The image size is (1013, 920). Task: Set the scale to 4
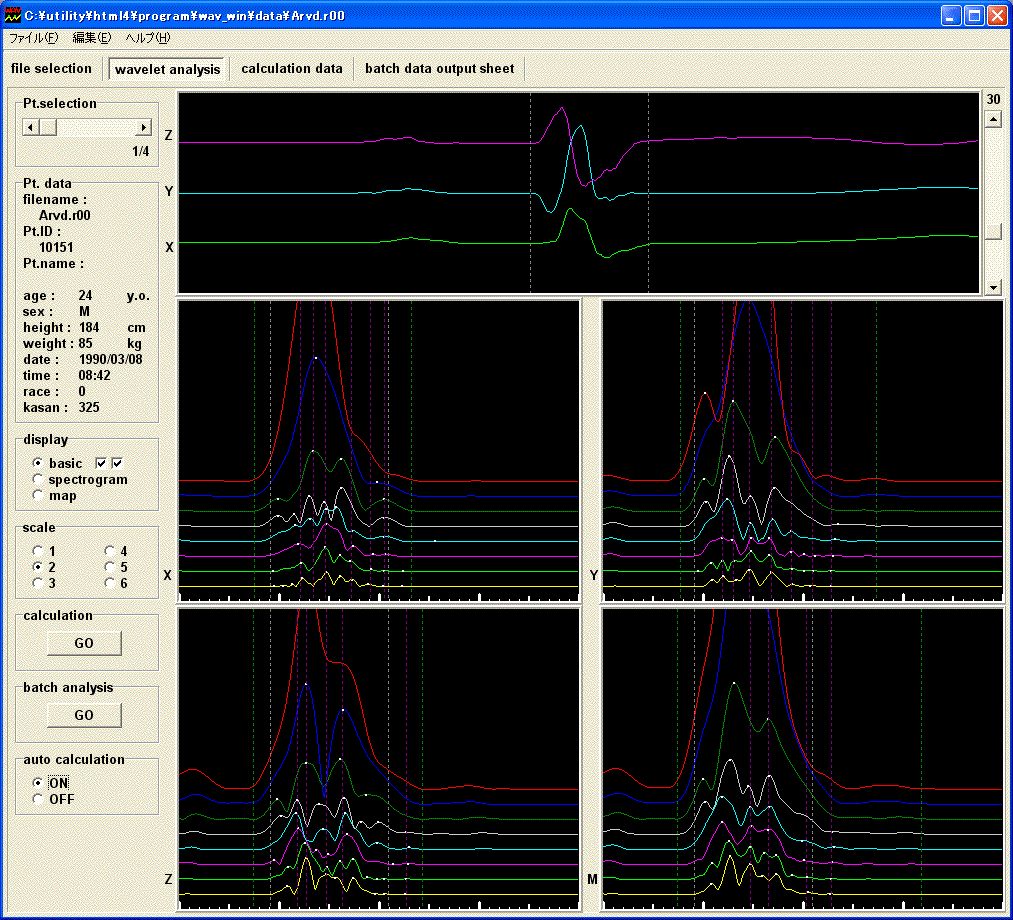(x=111, y=551)
